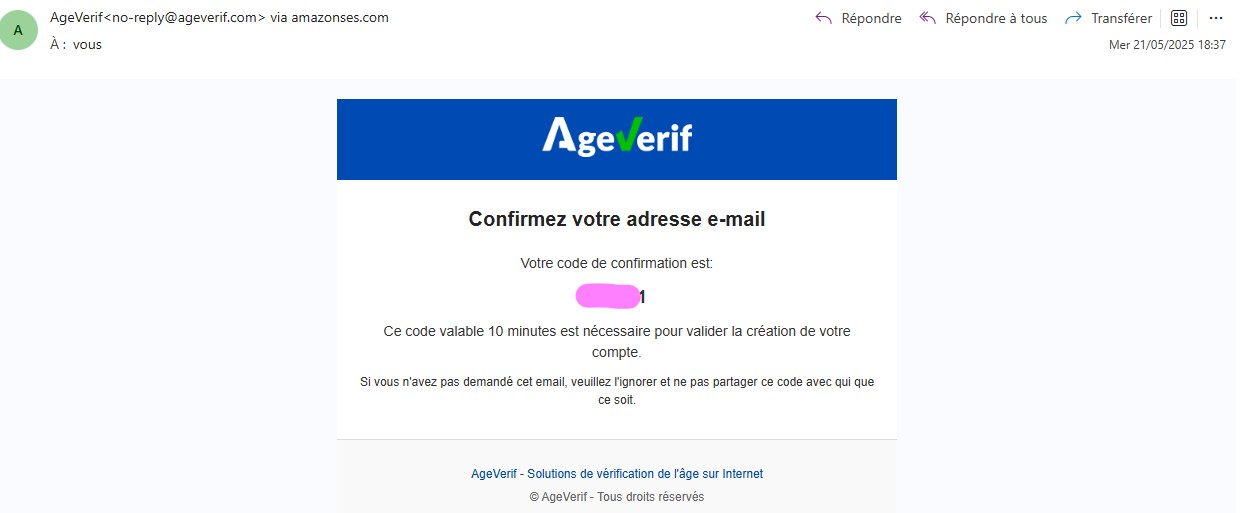Viewport: 1240px width, 513px height.
Task: Click the "À :" recipient label
Action: pos(59,45)
